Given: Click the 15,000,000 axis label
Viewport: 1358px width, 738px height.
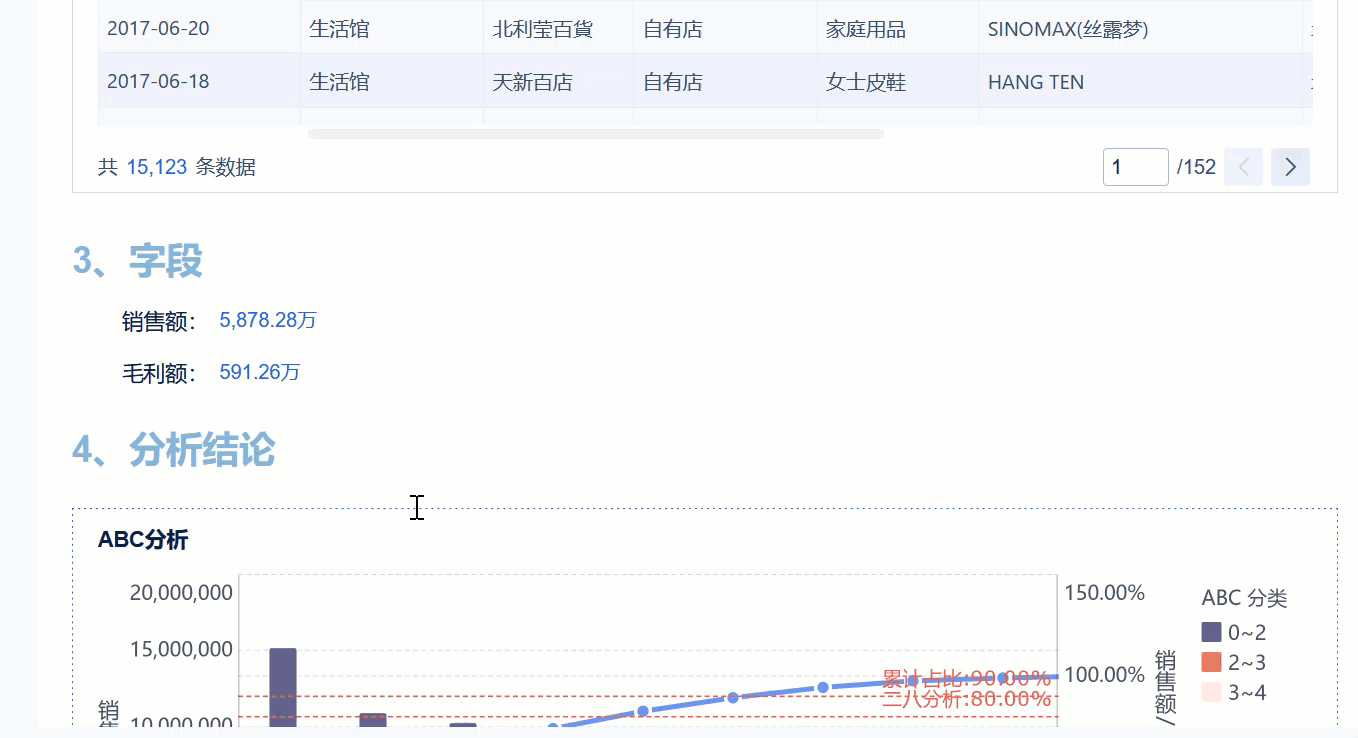Looking at the screenshot, I should [x=181, y=650].
